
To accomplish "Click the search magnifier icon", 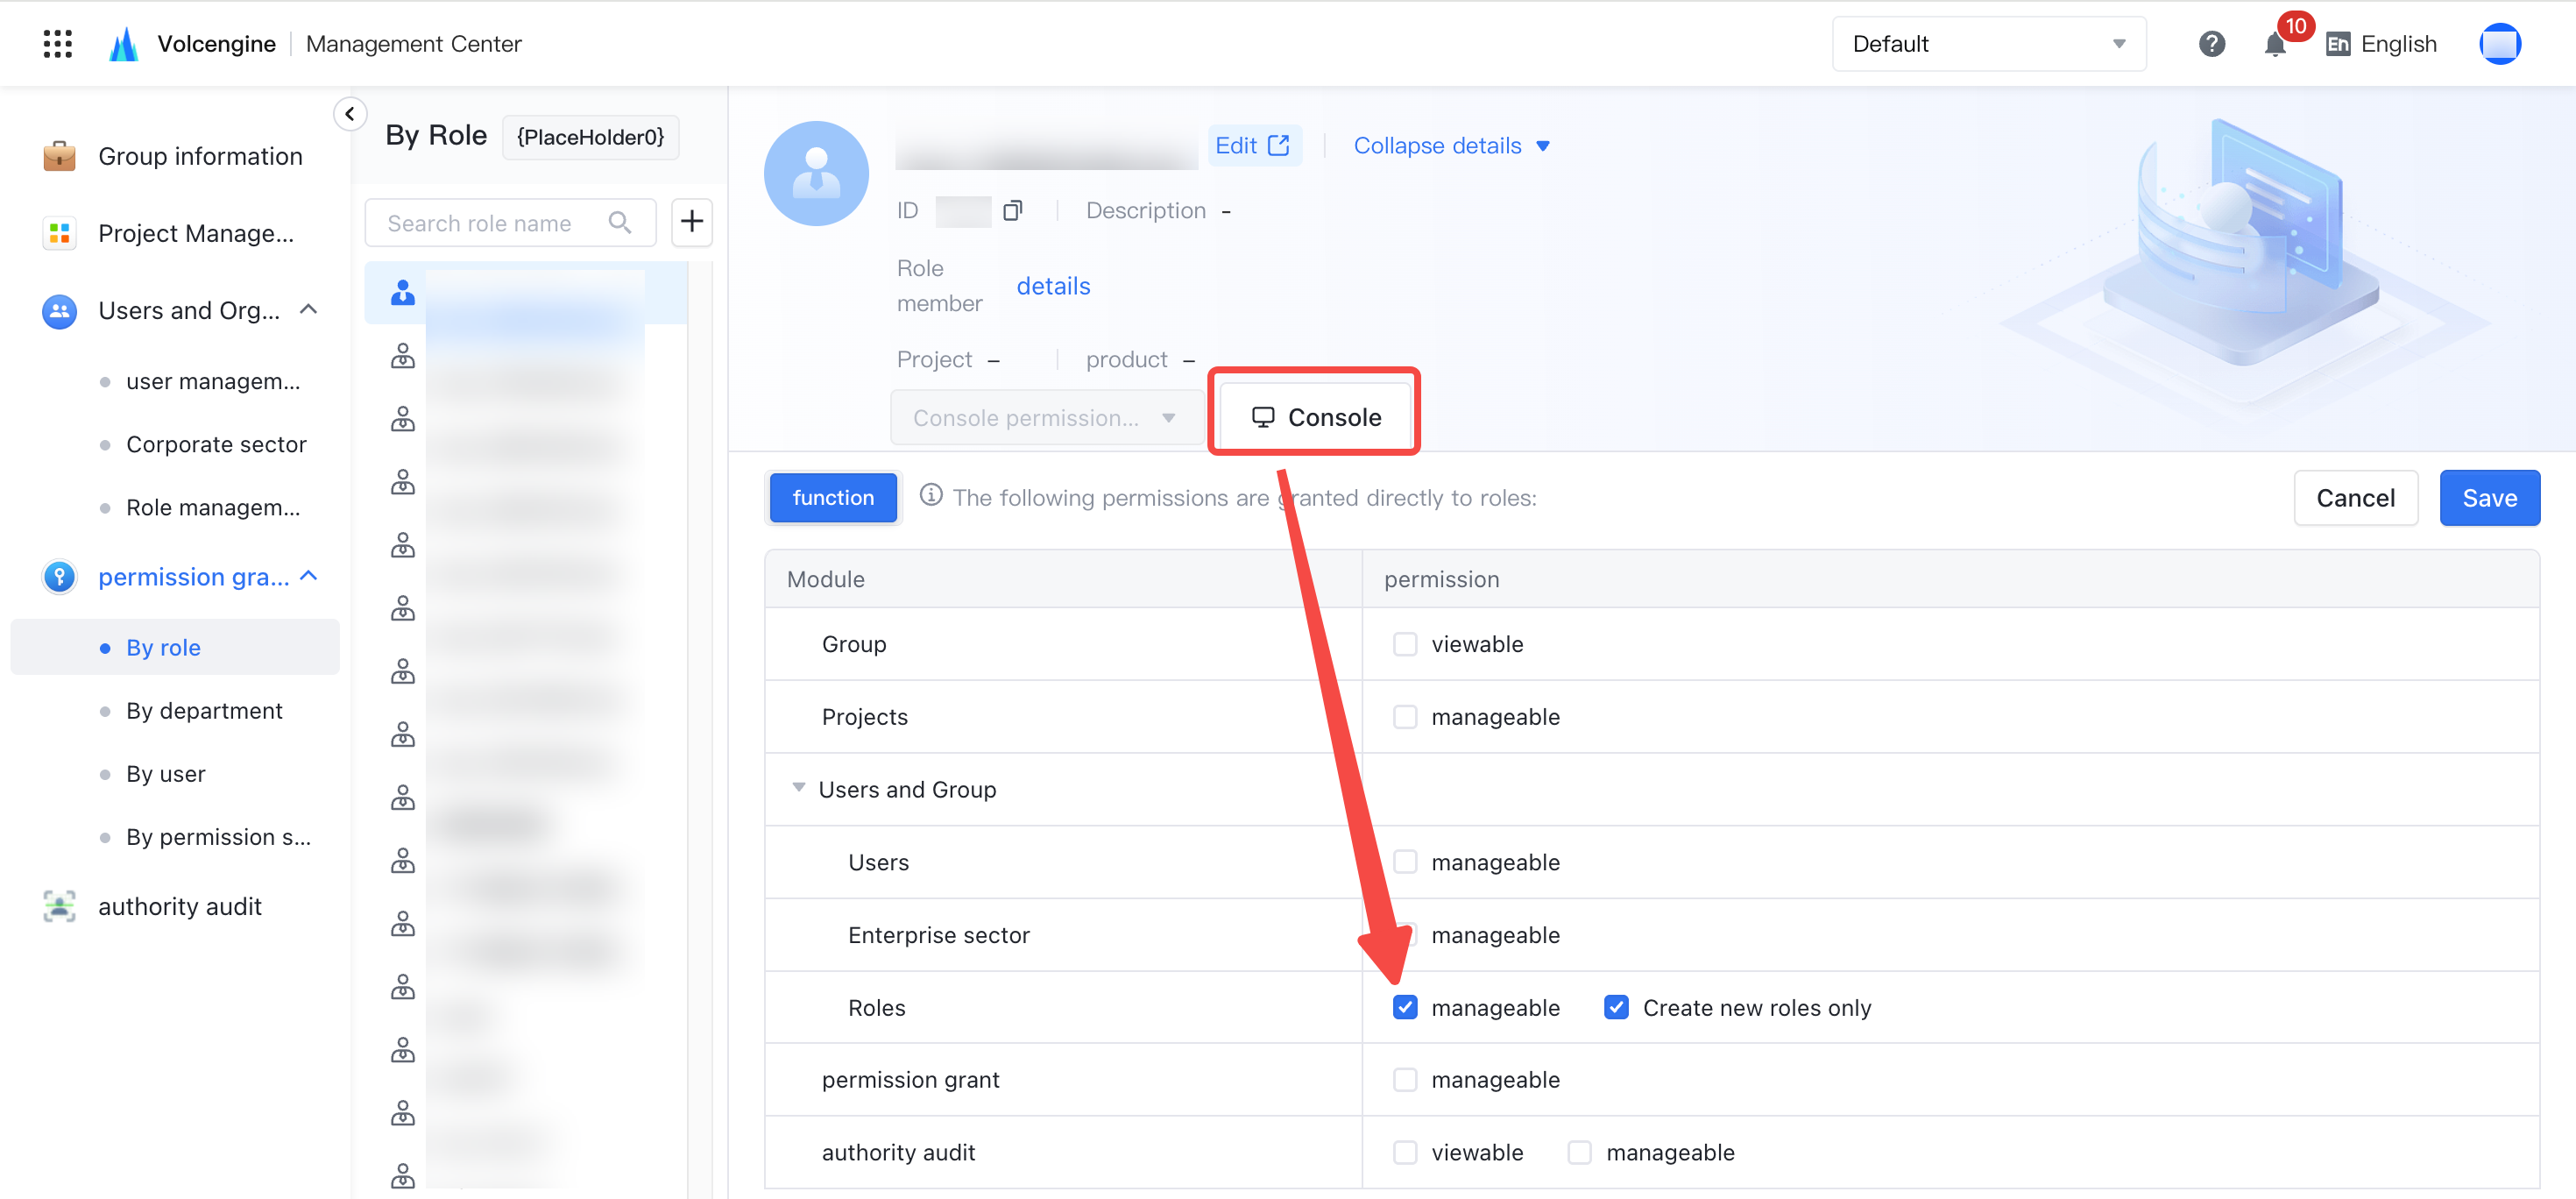I will 620,222.
